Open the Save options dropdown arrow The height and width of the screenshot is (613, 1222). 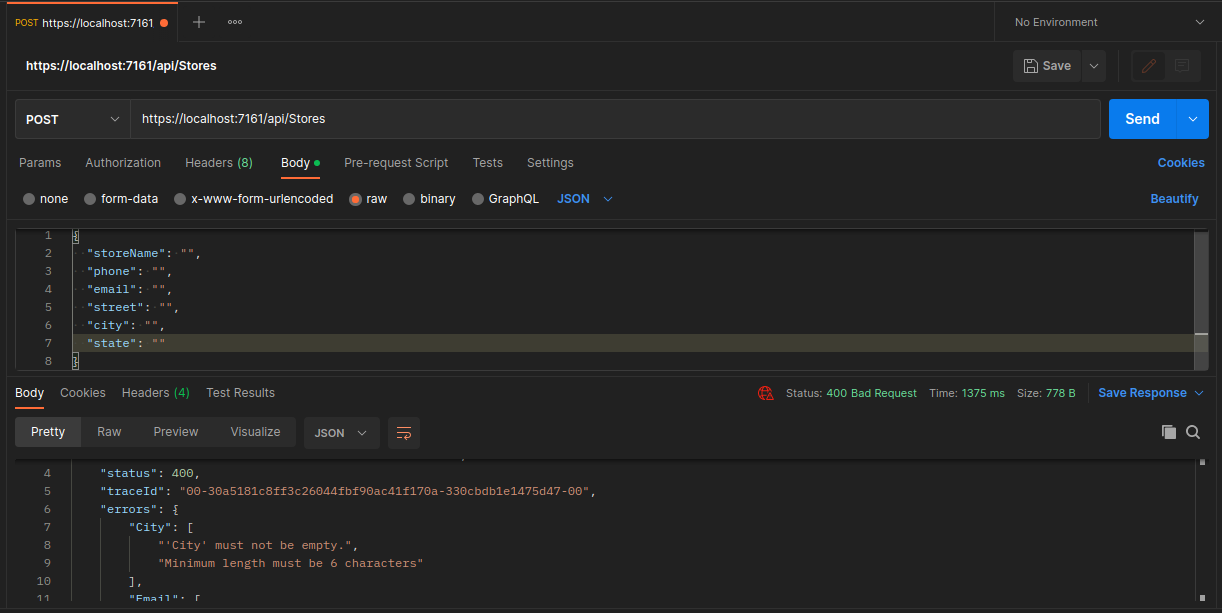[x=1094, y=66]
